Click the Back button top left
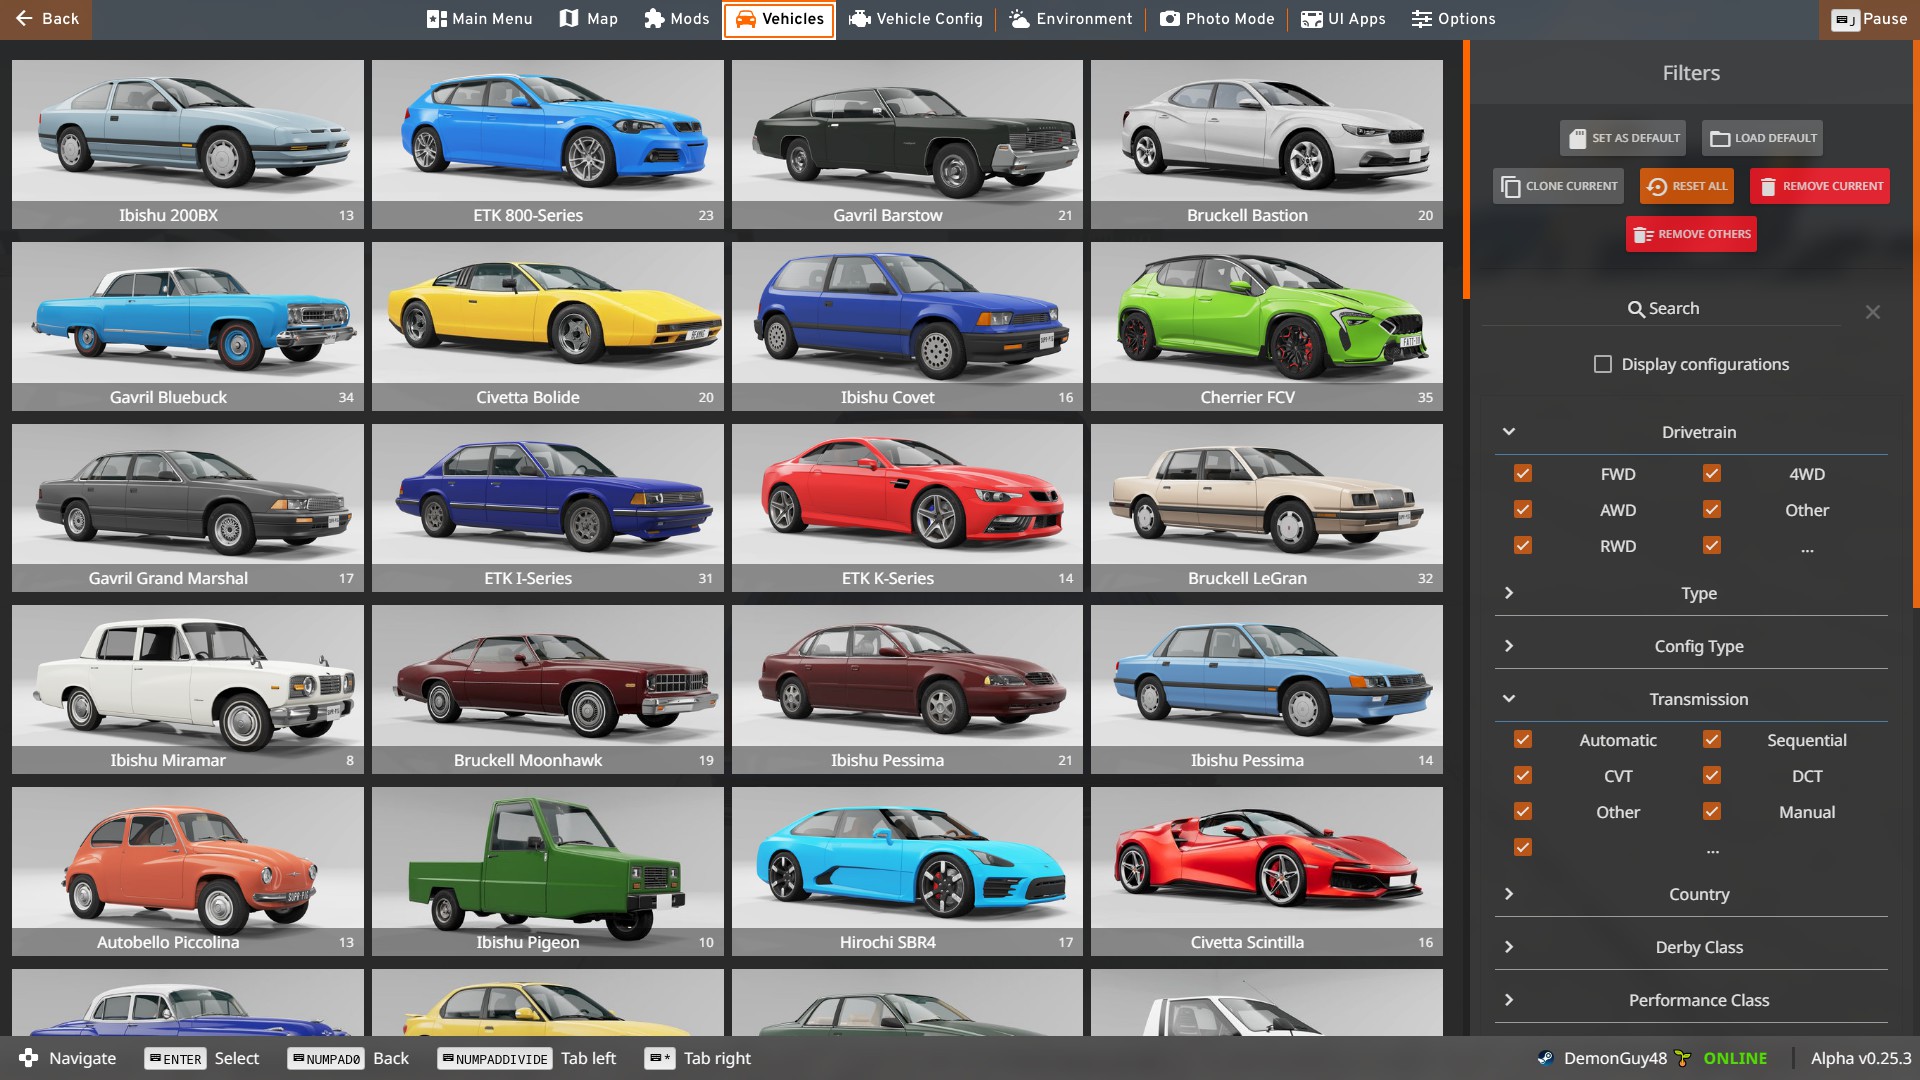Screen dimensions: 1920x1080 pos(46,19)
